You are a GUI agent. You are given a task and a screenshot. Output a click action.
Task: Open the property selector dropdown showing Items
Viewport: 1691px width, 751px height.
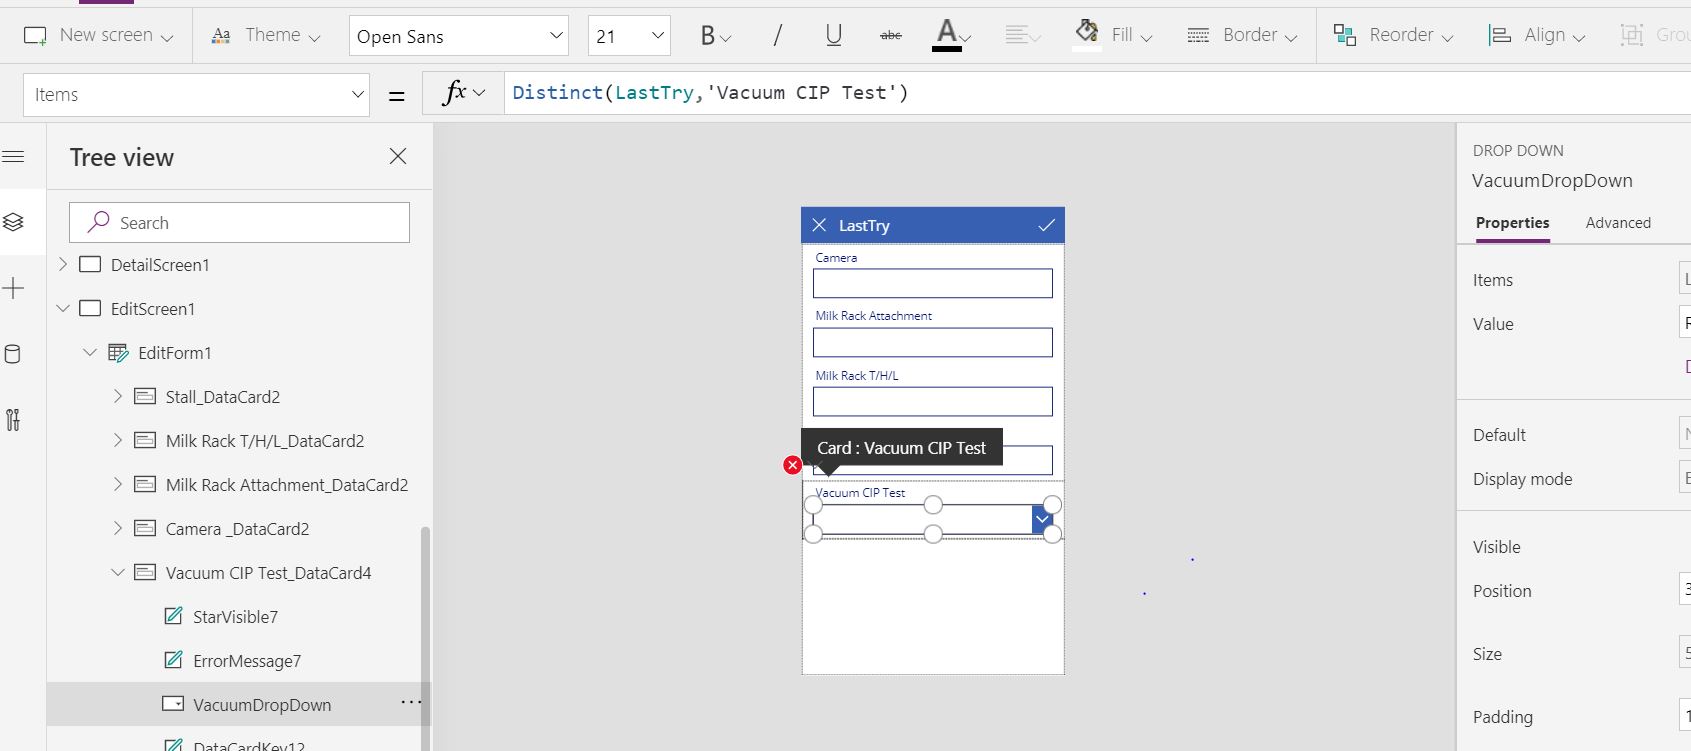(x=196, y=95)
